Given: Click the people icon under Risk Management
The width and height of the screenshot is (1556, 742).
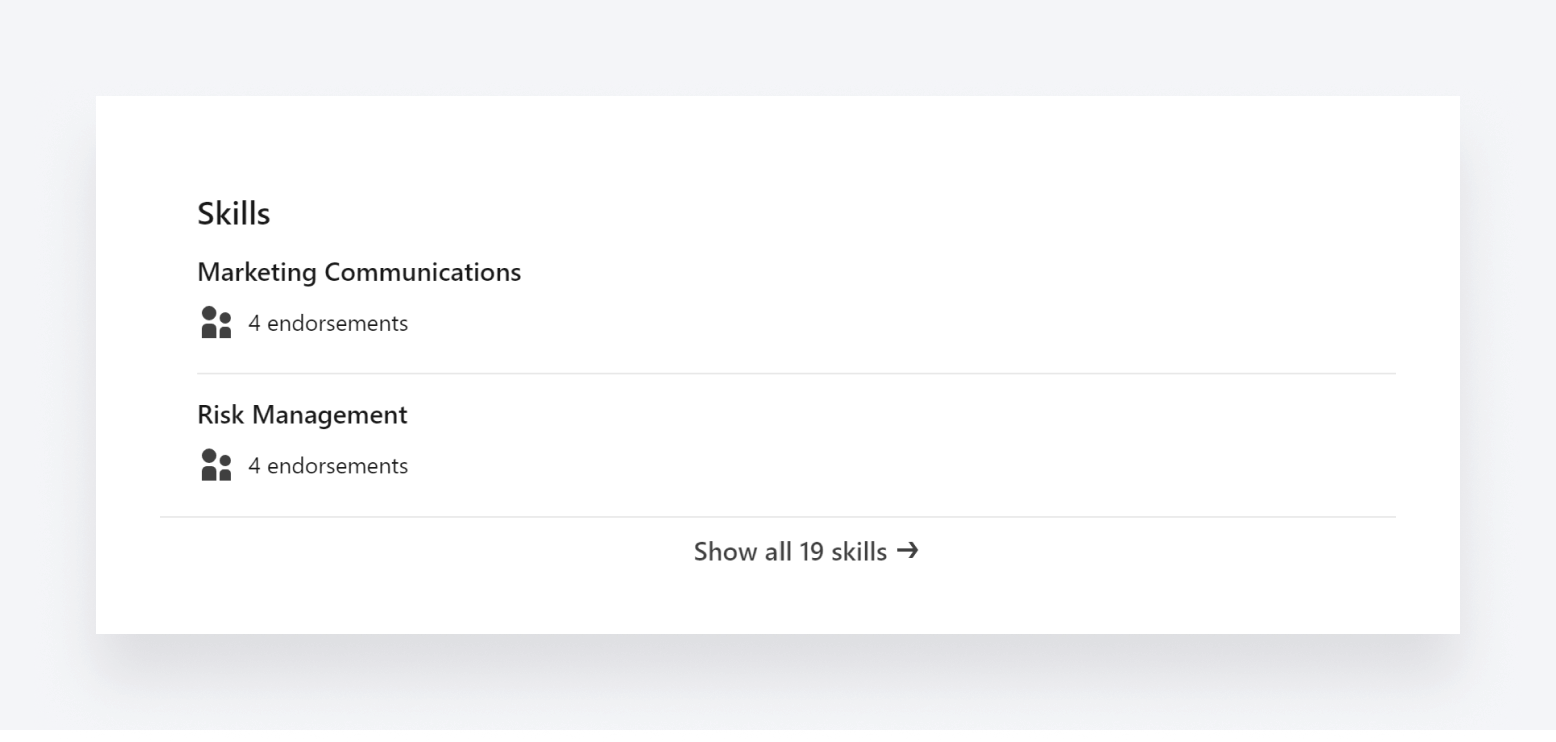Looking at the screenshot, I should pyautogui.click(x=216, y=465).
